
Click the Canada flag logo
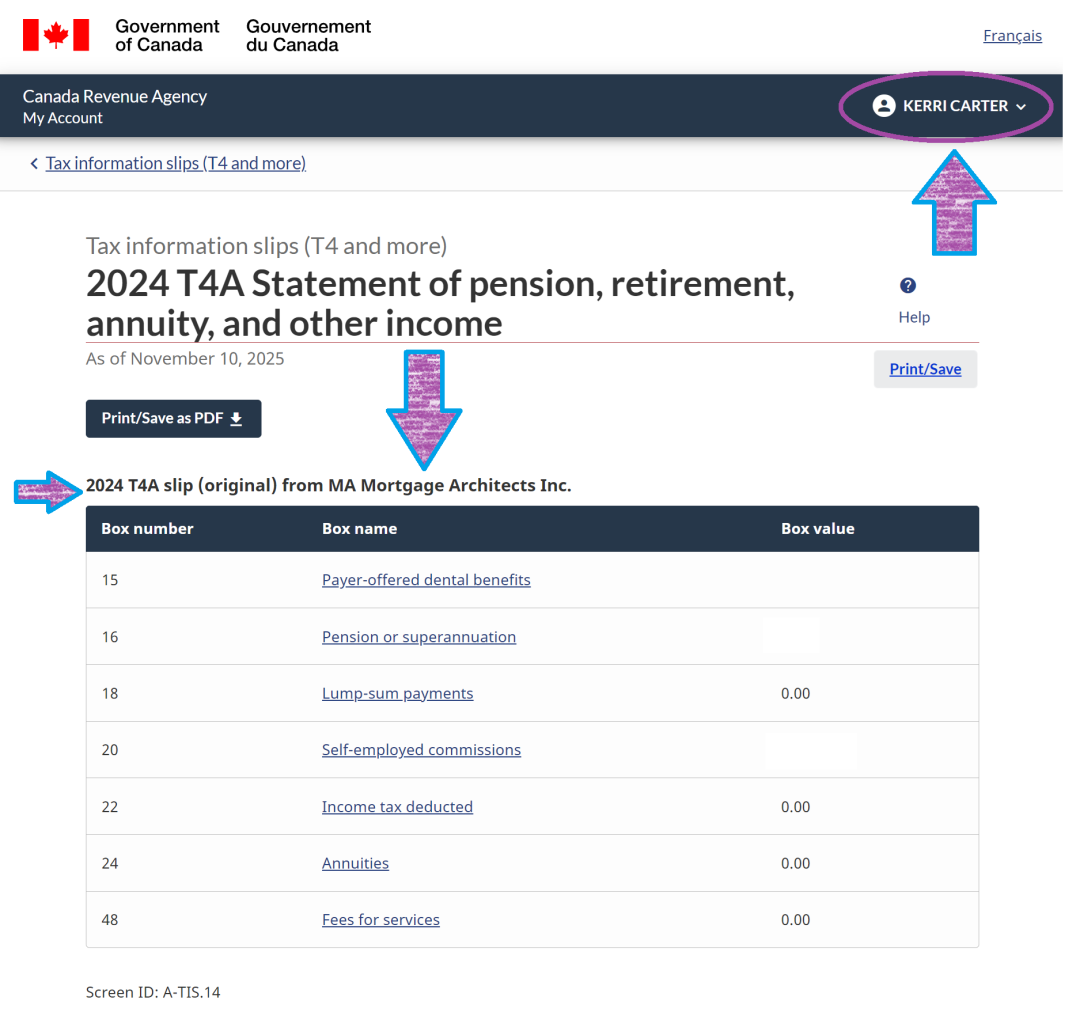(56, 35)
